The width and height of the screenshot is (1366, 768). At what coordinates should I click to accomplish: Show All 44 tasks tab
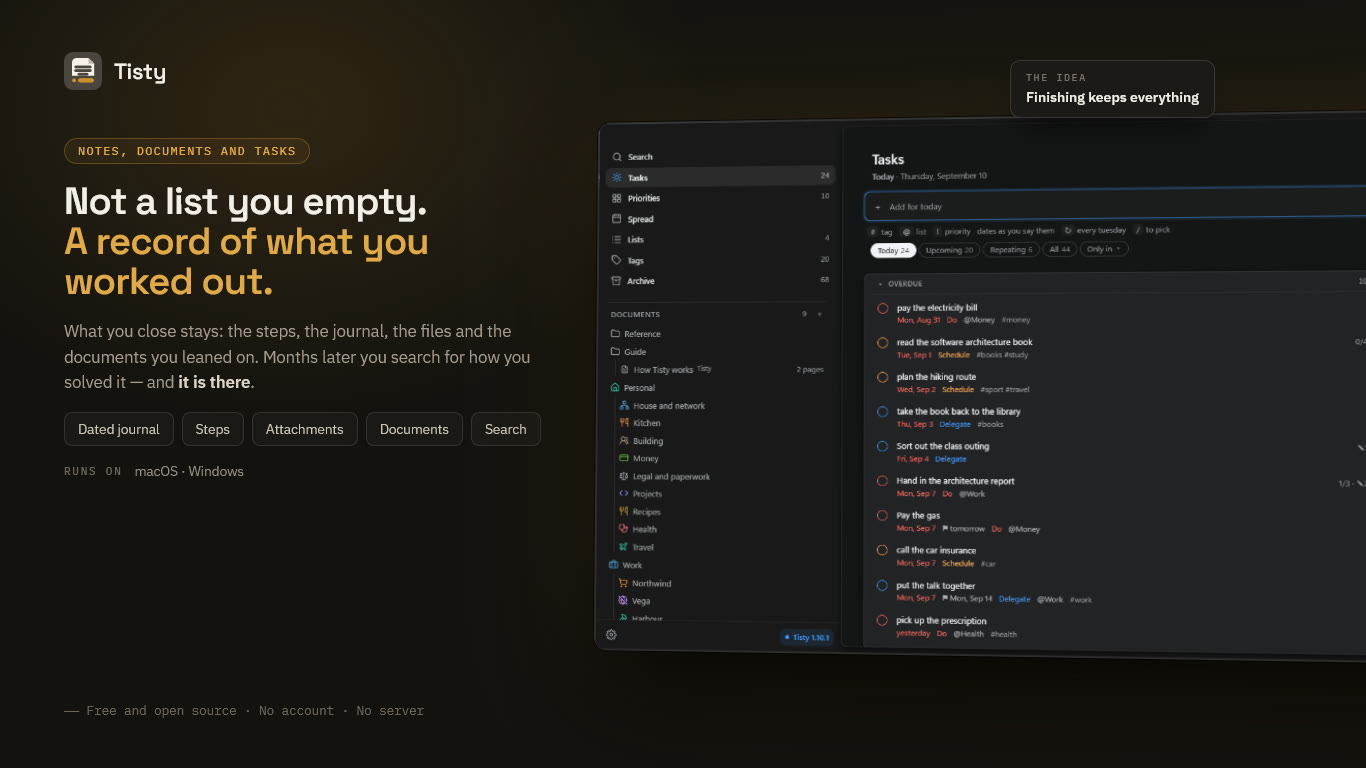(1059, 249)
